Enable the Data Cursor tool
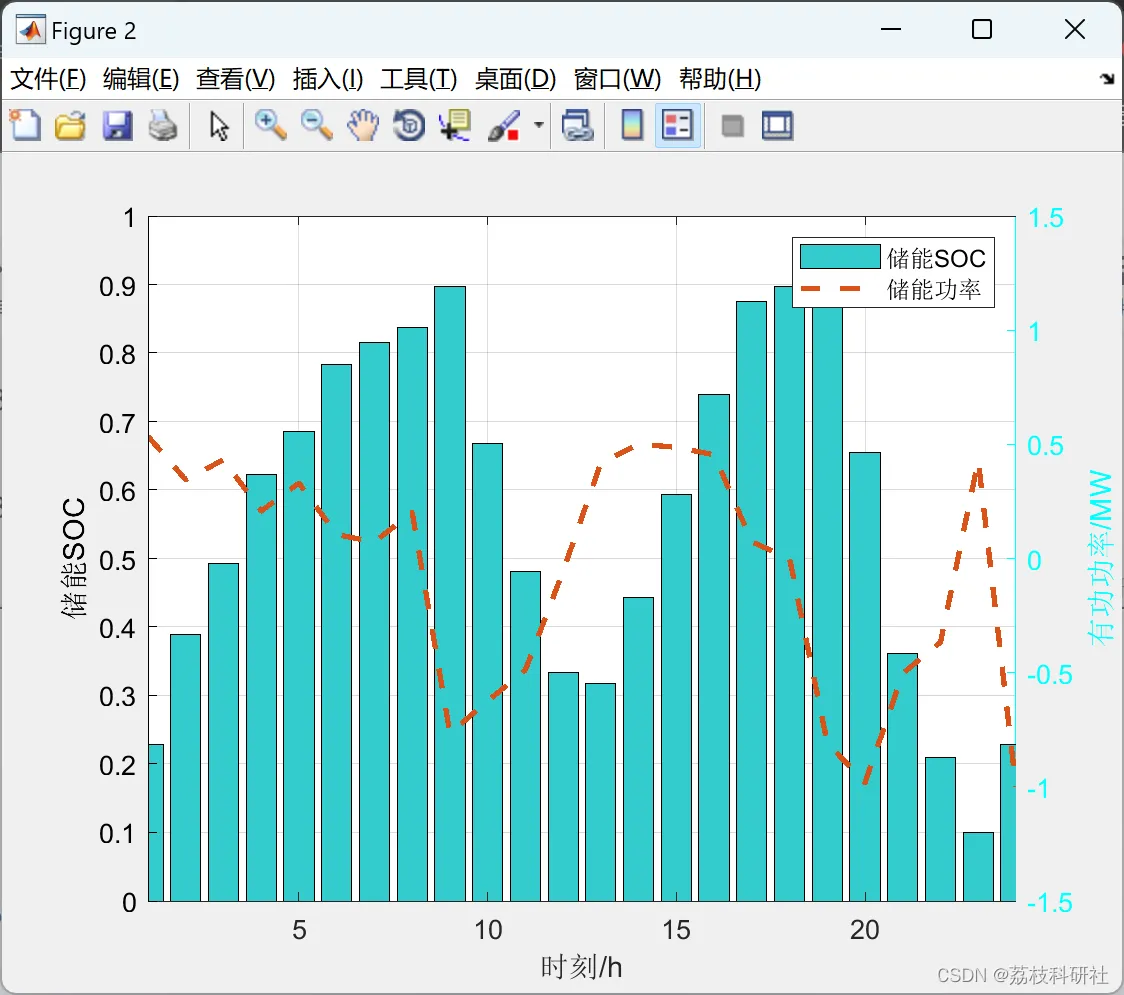This screenshot has width=1124, height=995. (455, 125)
